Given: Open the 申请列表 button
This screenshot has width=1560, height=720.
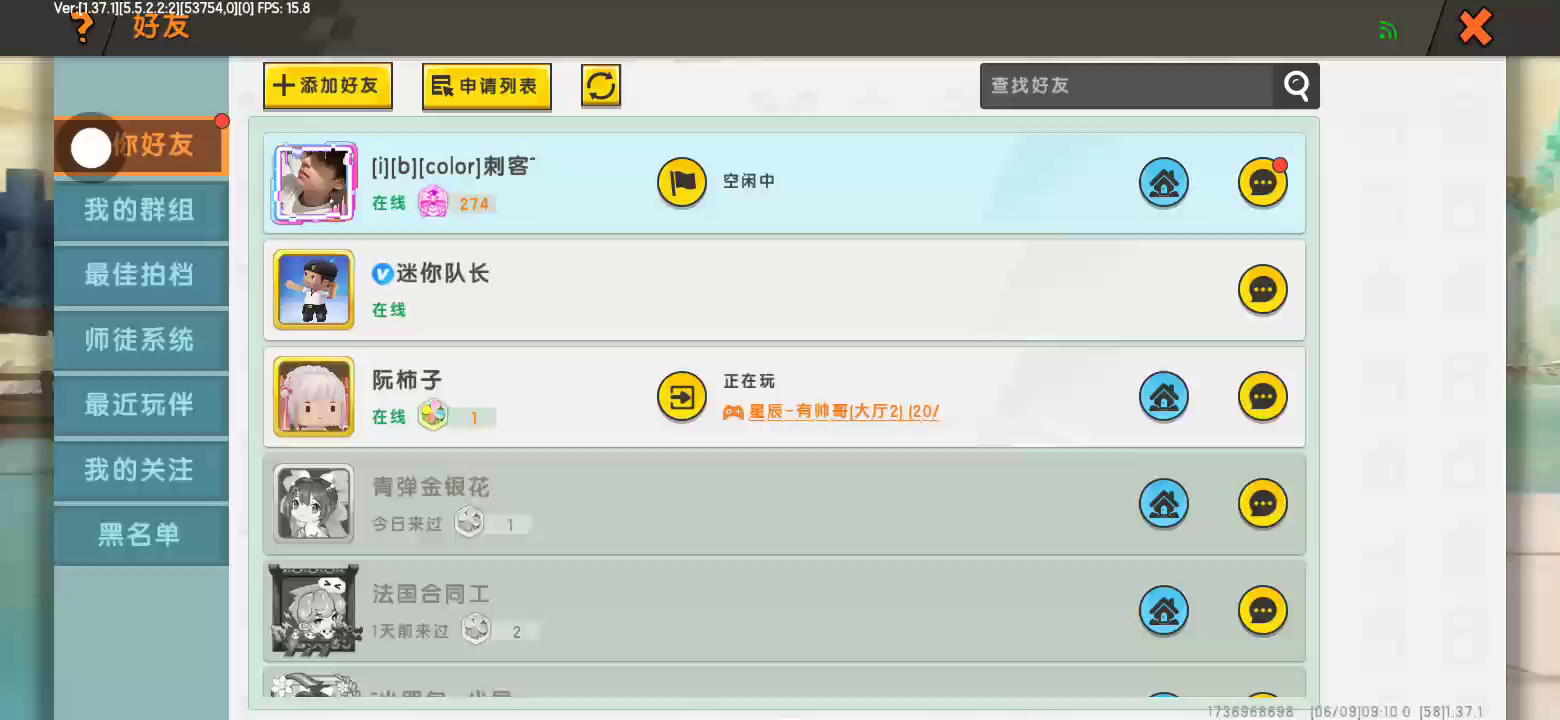Looking at the screenshot, I should pyautogui.click(x=487, y=86).
